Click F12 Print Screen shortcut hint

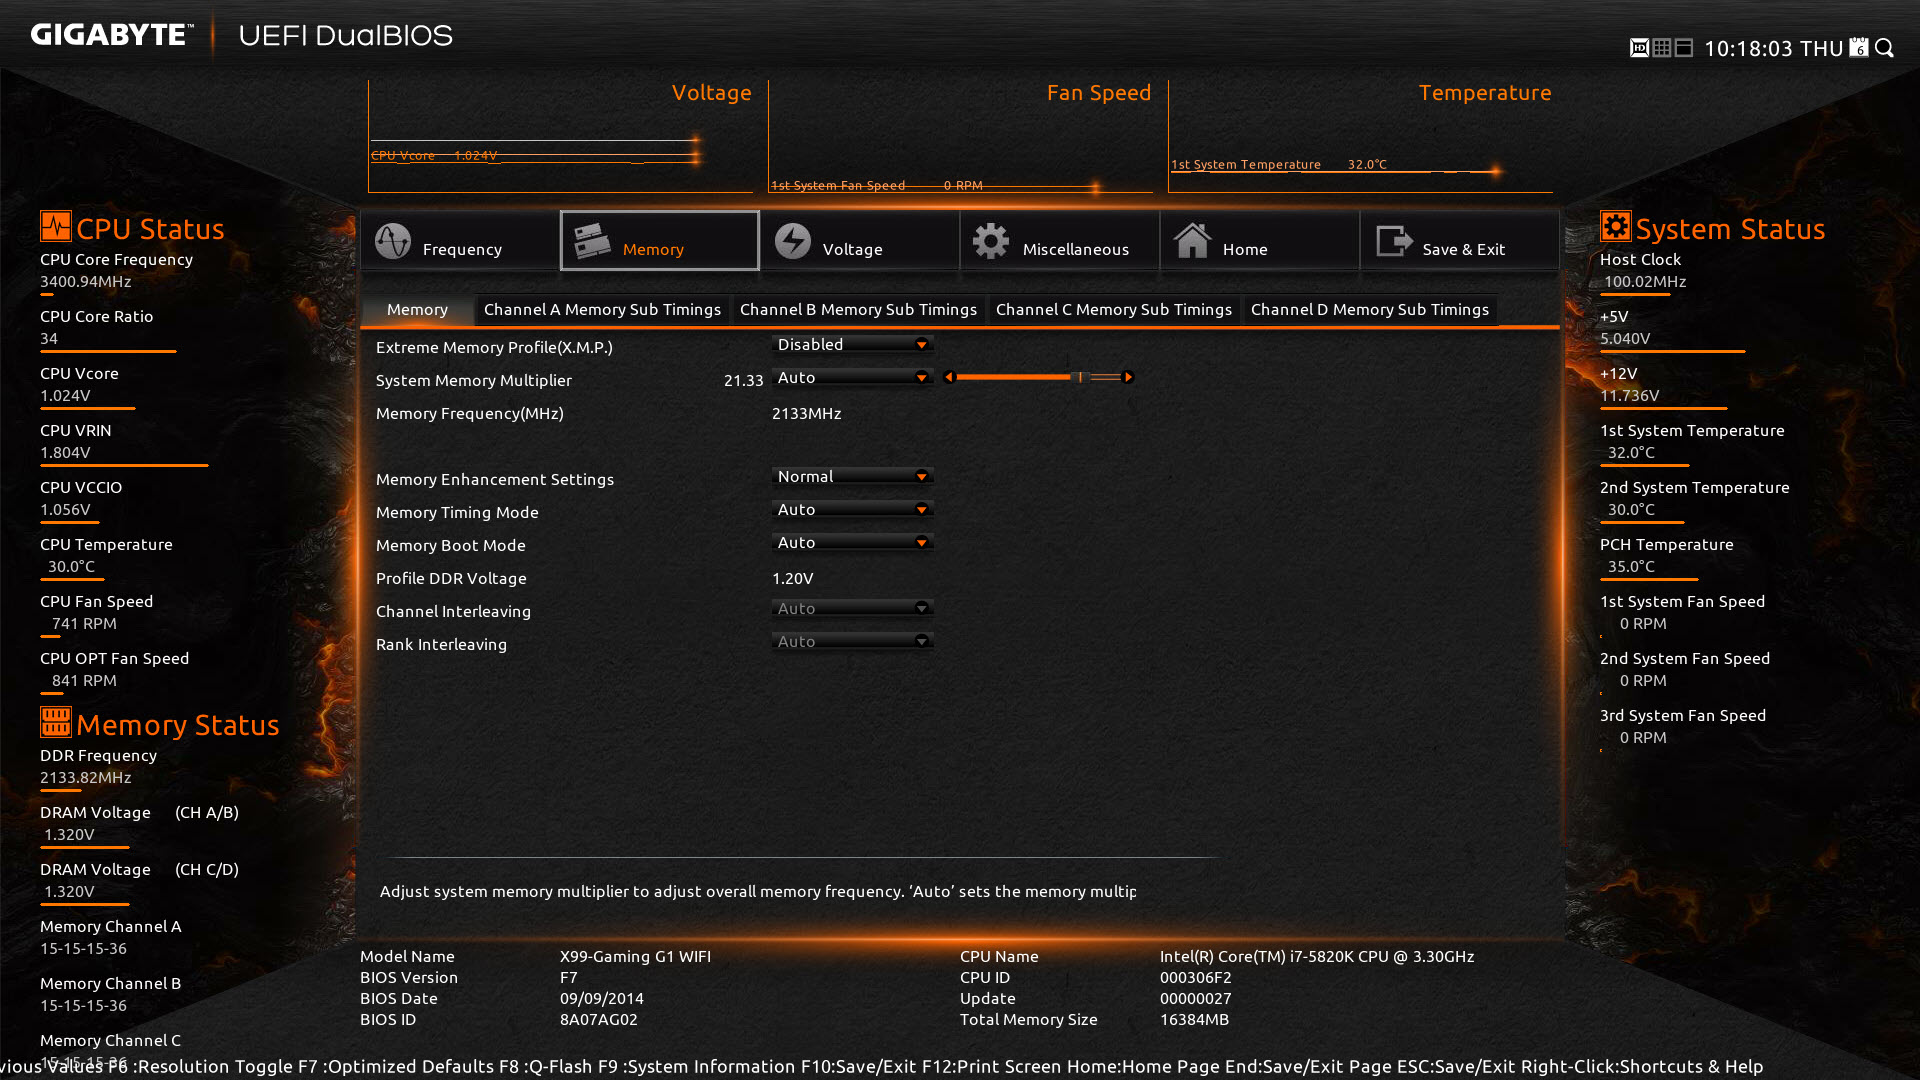pyautogui.click(x=992, y=1066)
